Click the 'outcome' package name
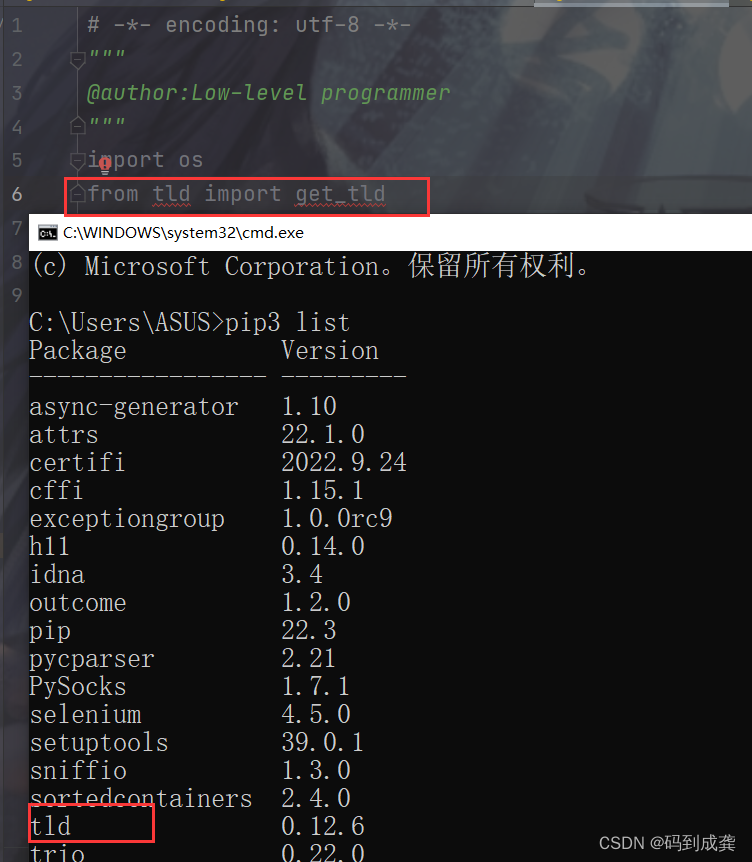Image resolution: width=752 pixels, height=862 pixels. (78, 603)
